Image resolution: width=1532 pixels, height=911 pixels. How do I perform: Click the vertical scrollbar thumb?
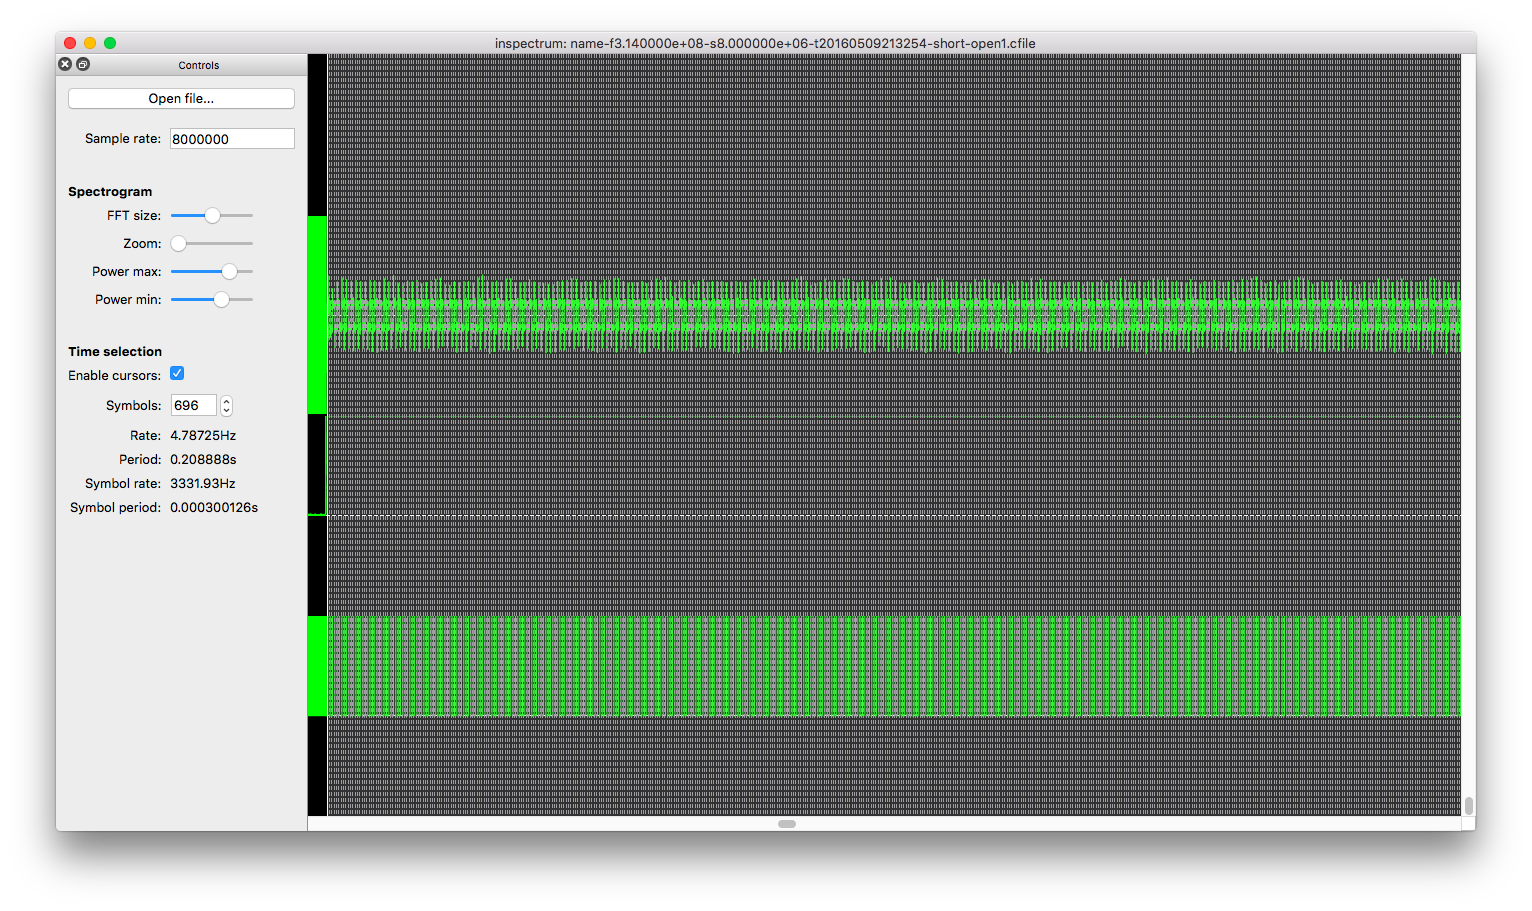[1468, 805]
